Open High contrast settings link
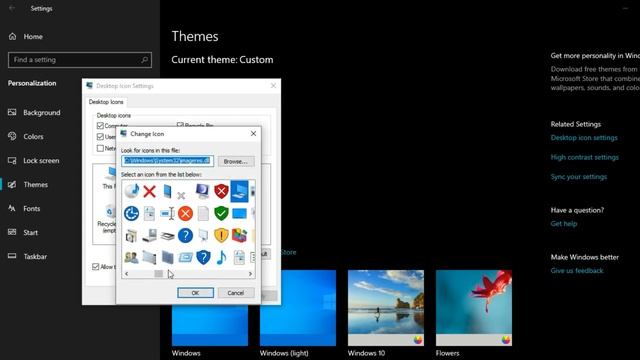The width and height of the screenshot is (640, 360). [x=584, y=157]
